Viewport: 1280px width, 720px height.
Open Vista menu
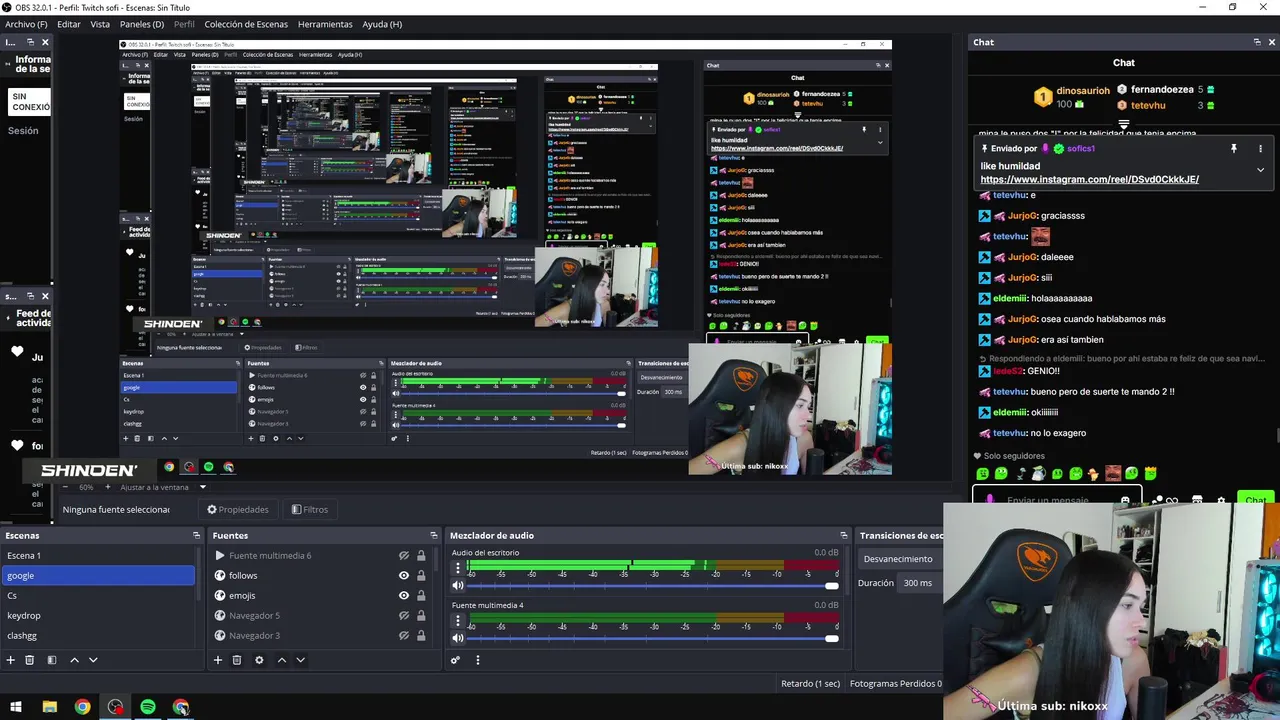pyautogui.click(x=100, y=24)
